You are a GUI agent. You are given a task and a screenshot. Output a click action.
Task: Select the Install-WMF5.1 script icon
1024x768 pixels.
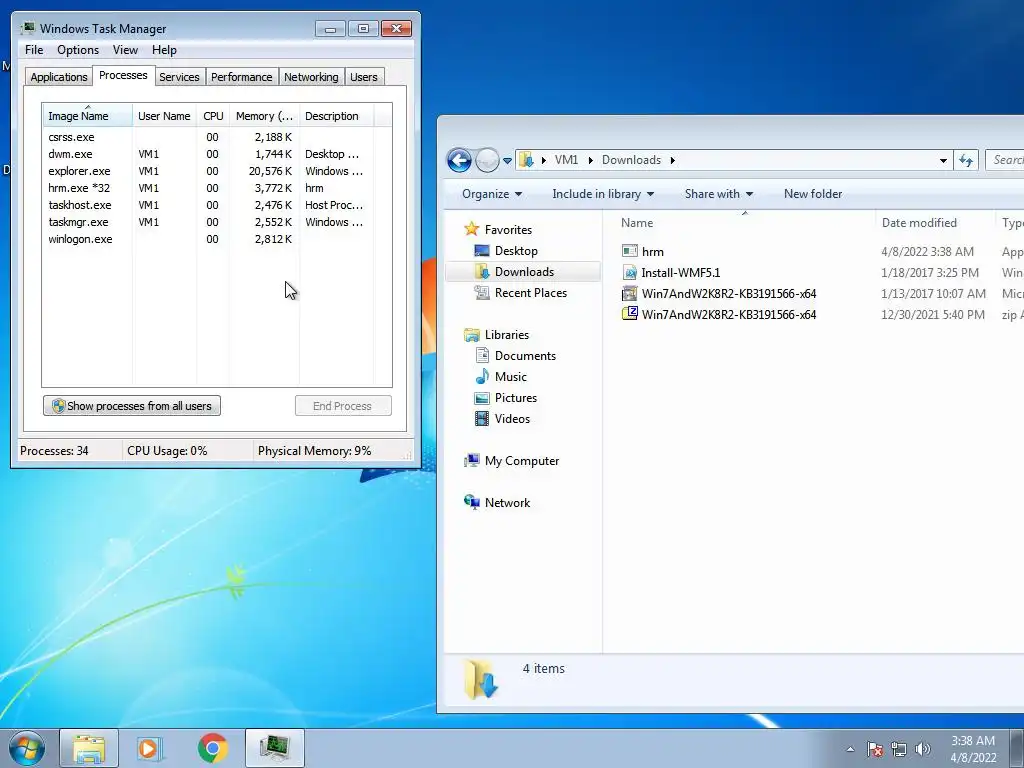pos(630,273)
